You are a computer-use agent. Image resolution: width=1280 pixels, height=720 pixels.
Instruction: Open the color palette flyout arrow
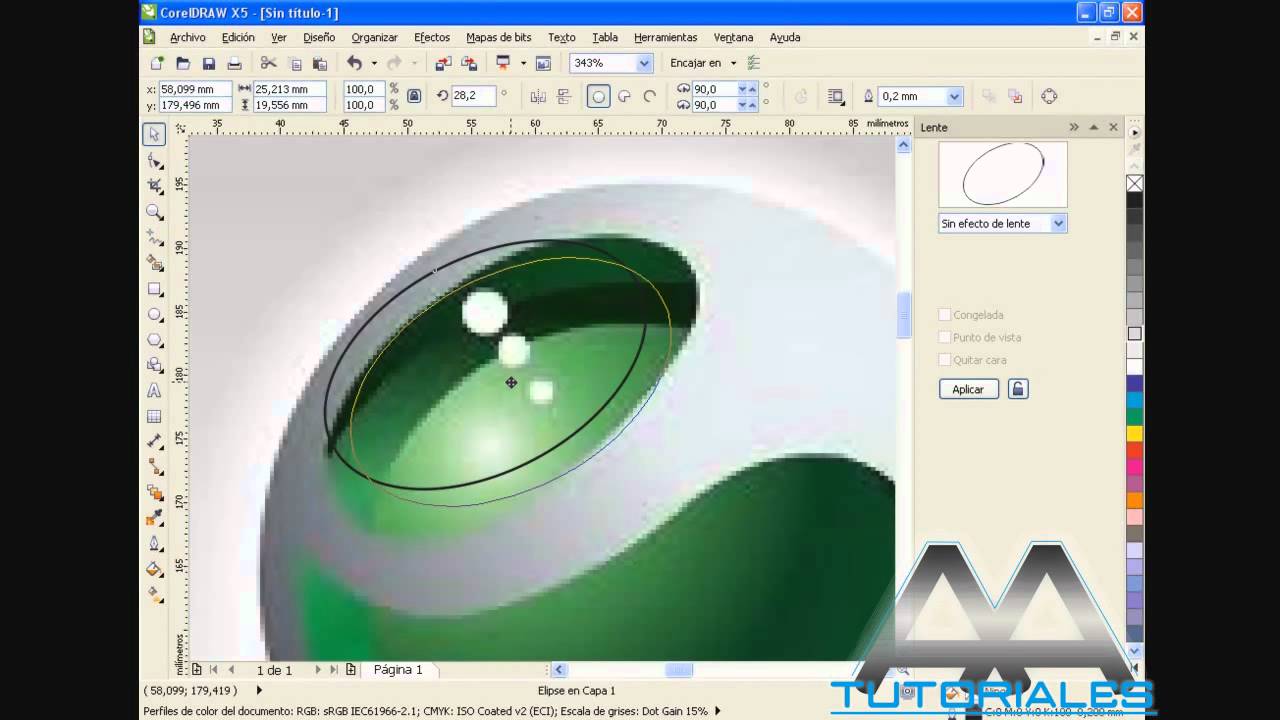(1135, 132)
